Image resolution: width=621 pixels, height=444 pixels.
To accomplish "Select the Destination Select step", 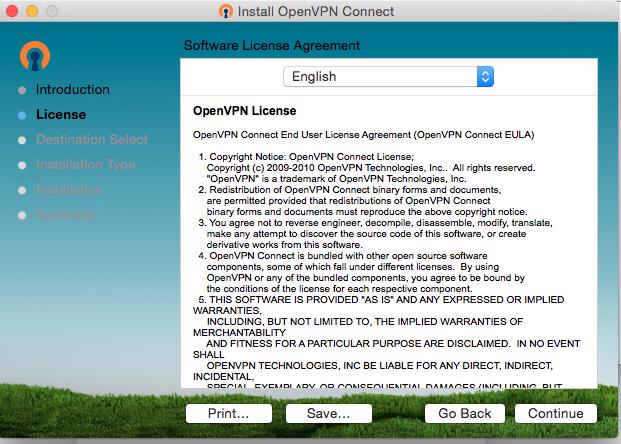I will [92, 139].
